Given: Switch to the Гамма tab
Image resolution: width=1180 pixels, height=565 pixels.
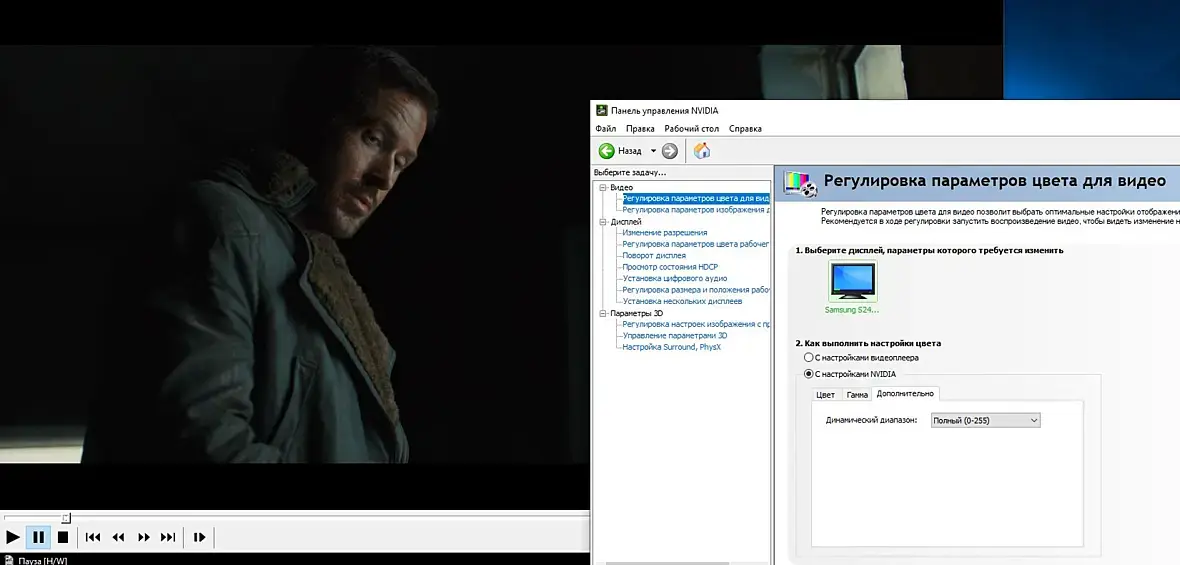Looking at the screenshot, I should pos(856,394).
